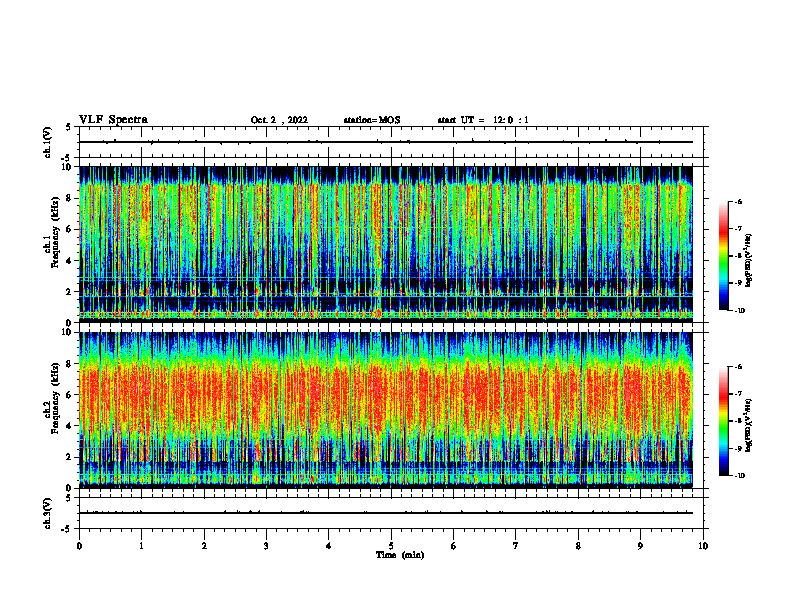The image size is (792, 612).
Task: Click the ch.1 voltage waveform trace panel
Action: click(391, 142)
